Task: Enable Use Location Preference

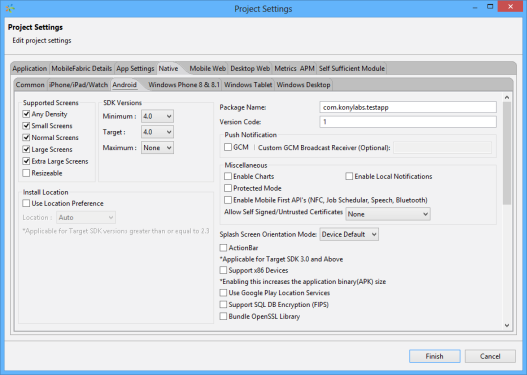Action: click(26, 203)
